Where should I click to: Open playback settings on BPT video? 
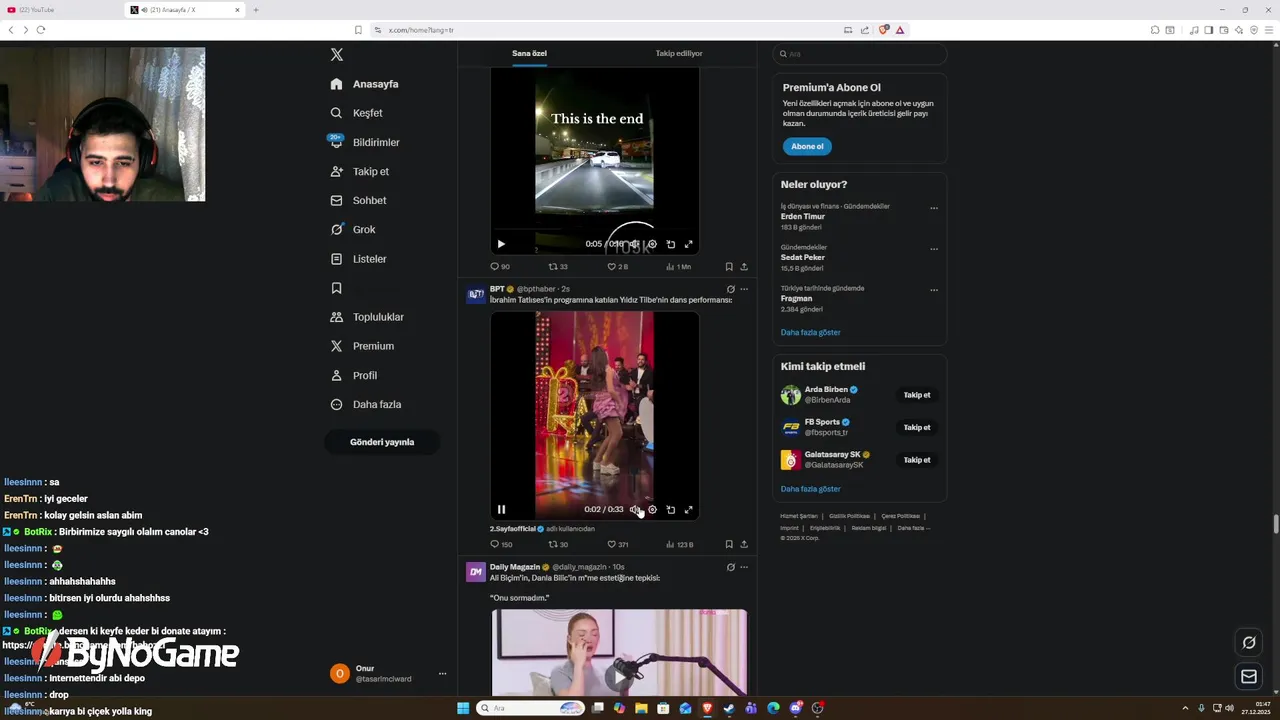pos(652,510)
